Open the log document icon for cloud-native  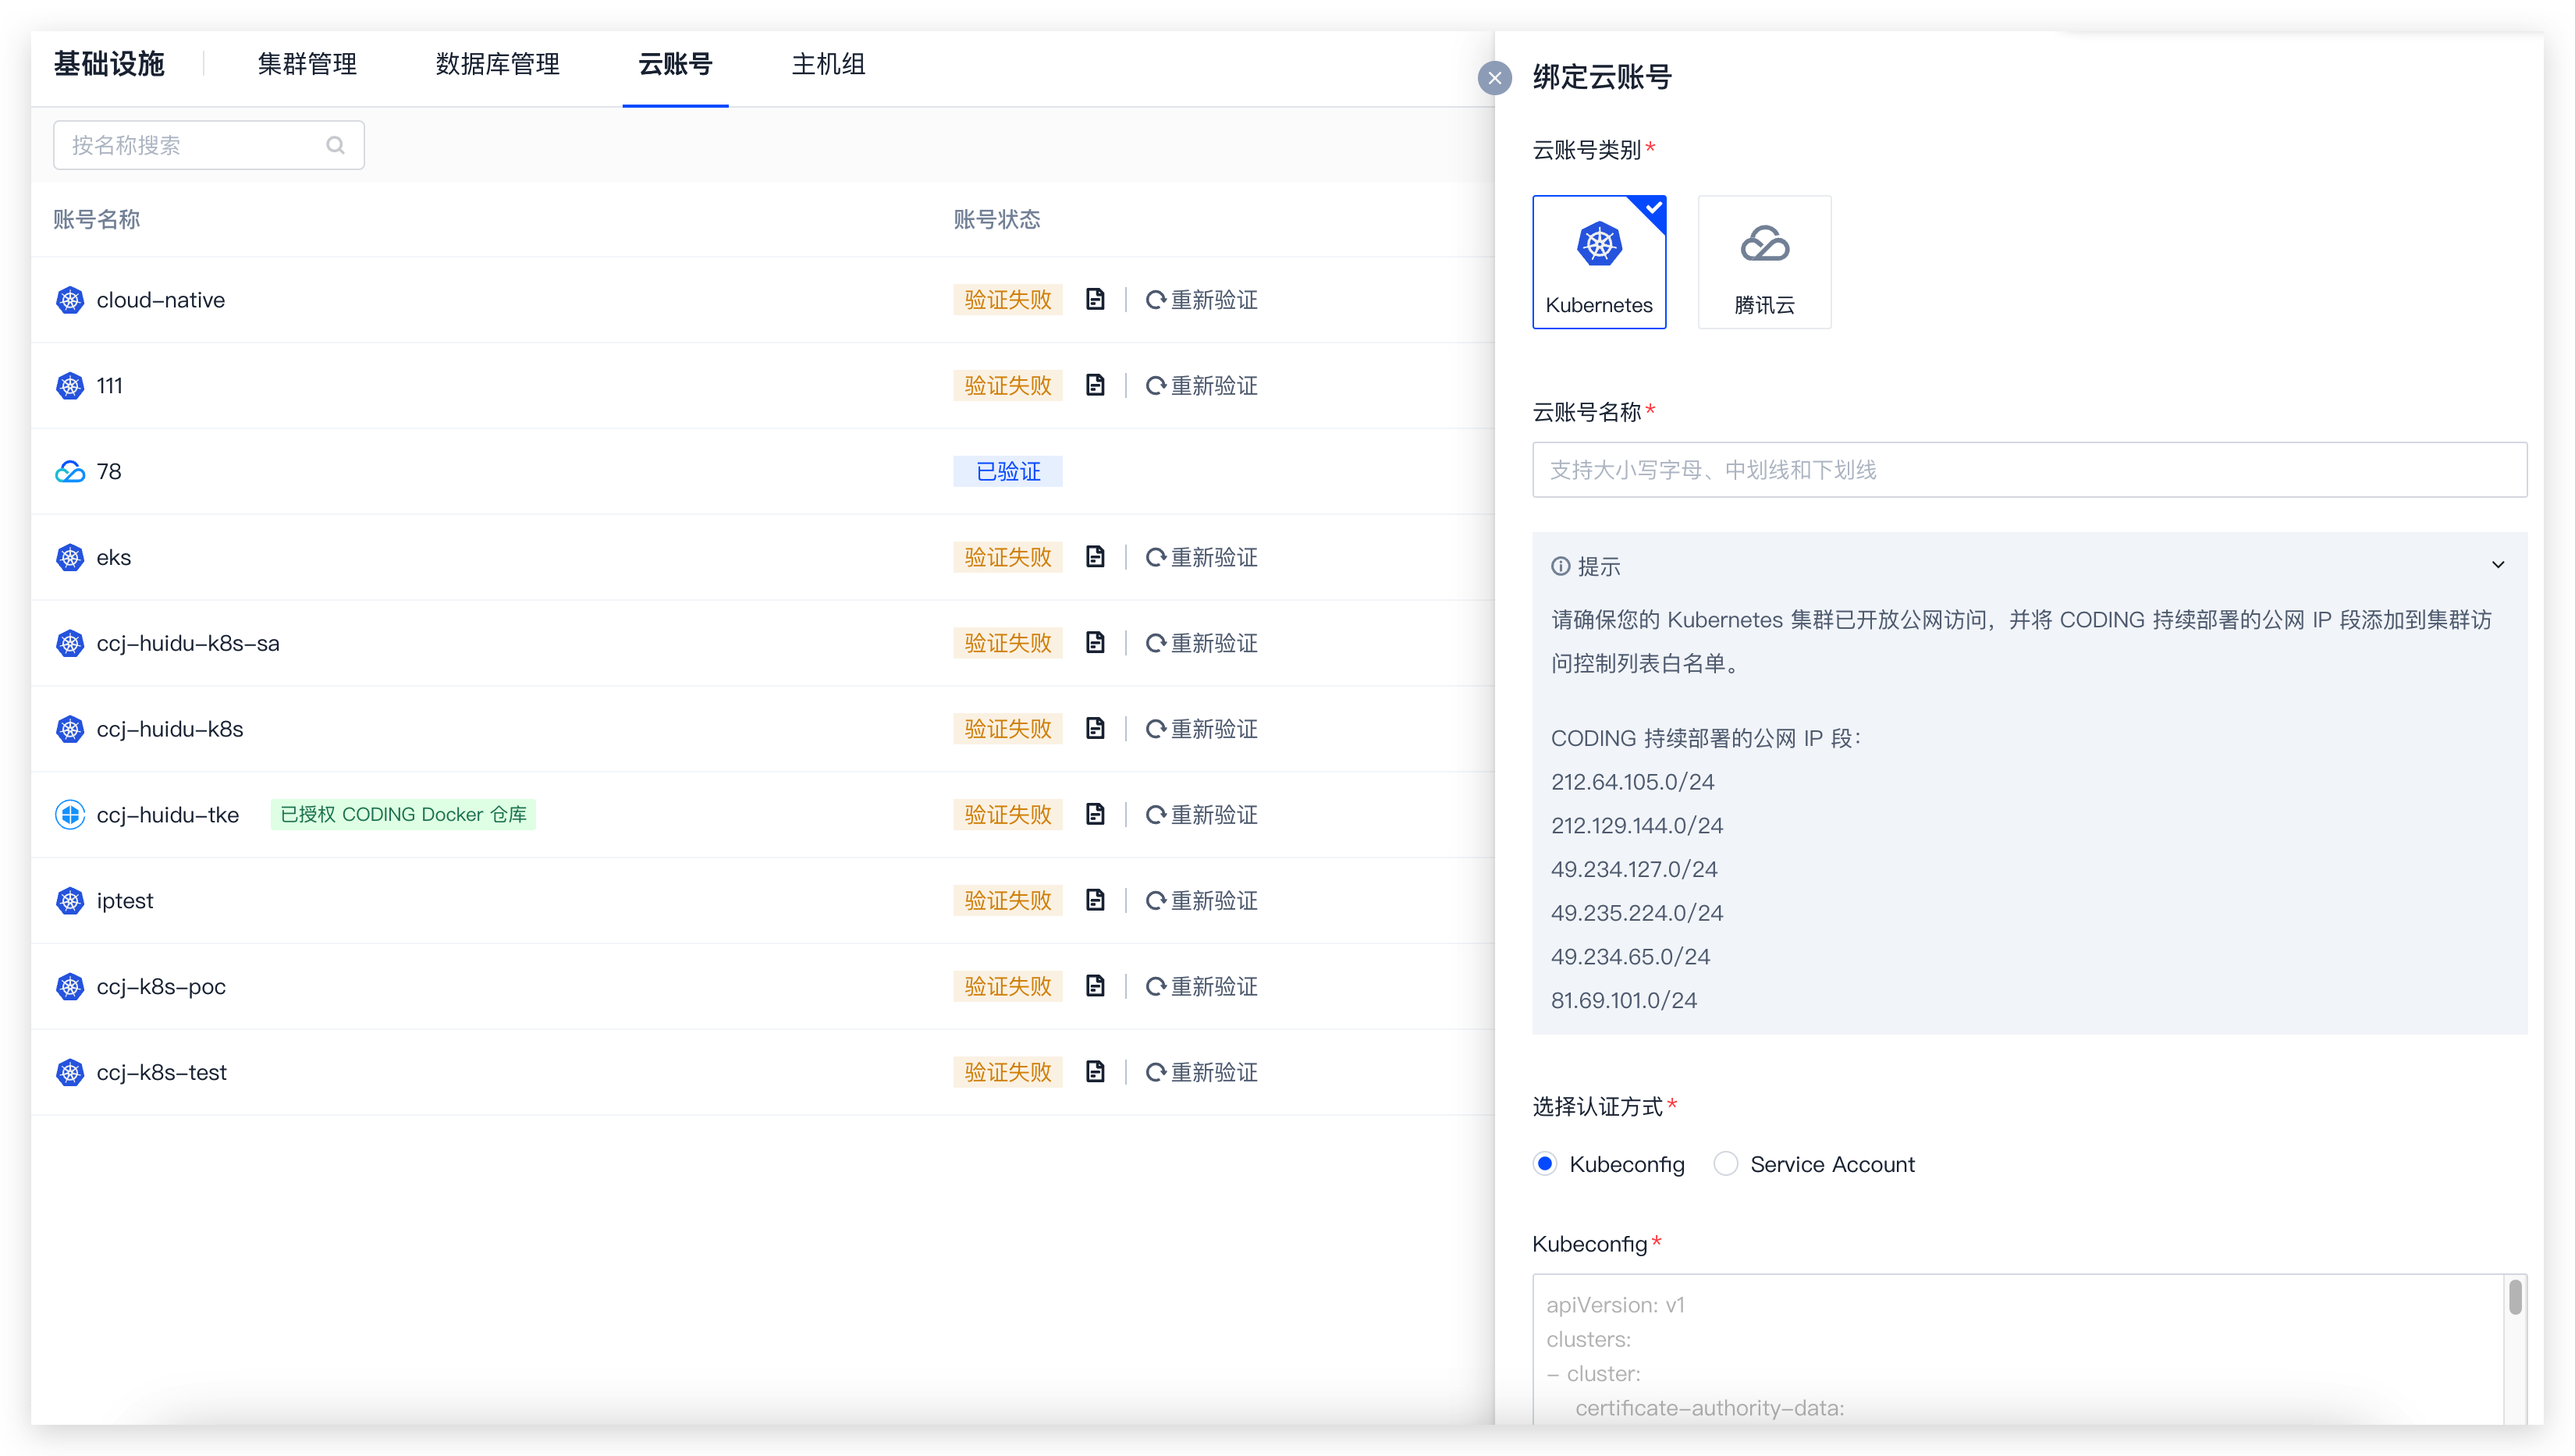[x=1095, y=299]
